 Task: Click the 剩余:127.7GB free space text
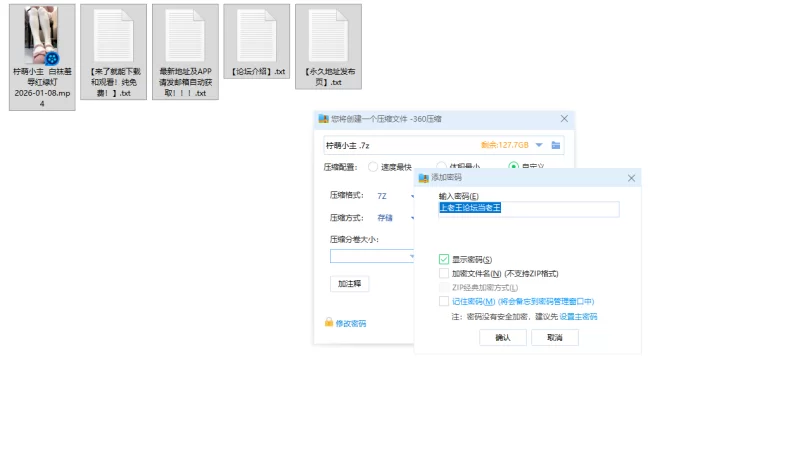tap(505, 145)
